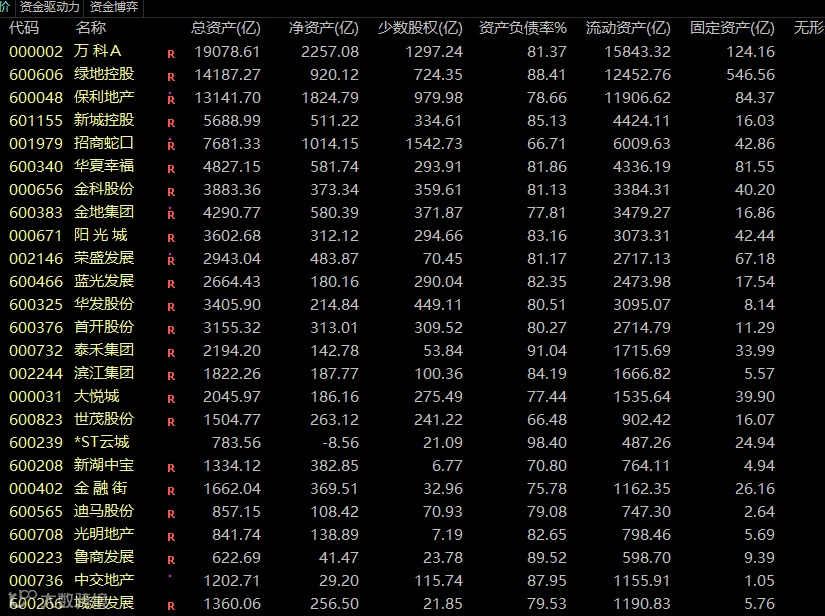Screen dimensions: 825x616
Task: Click the R marker beside 世茂股份
Action: tap(171, 422)
